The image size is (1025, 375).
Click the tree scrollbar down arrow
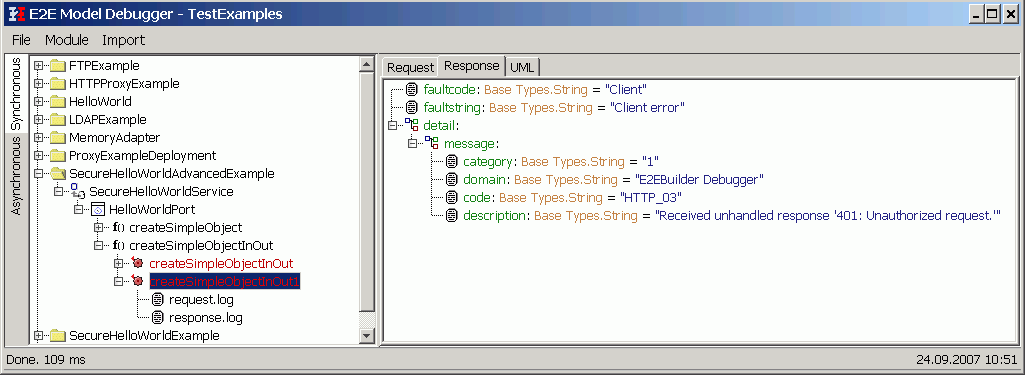pyautogui.click(x=367, y=336)
